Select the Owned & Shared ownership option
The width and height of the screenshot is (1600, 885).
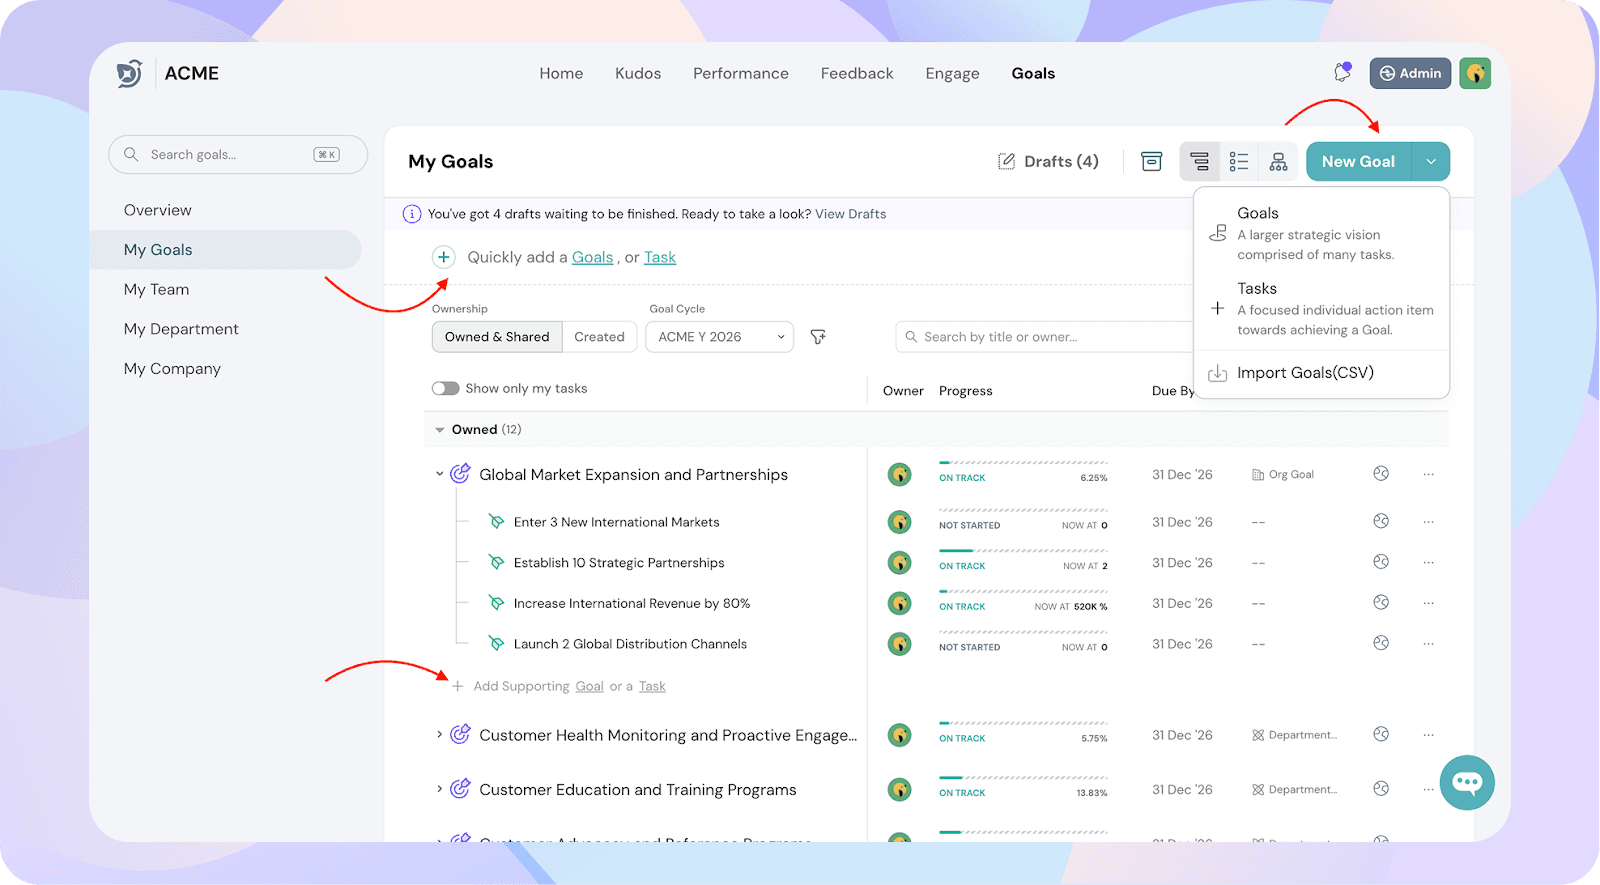pos(497,337)
